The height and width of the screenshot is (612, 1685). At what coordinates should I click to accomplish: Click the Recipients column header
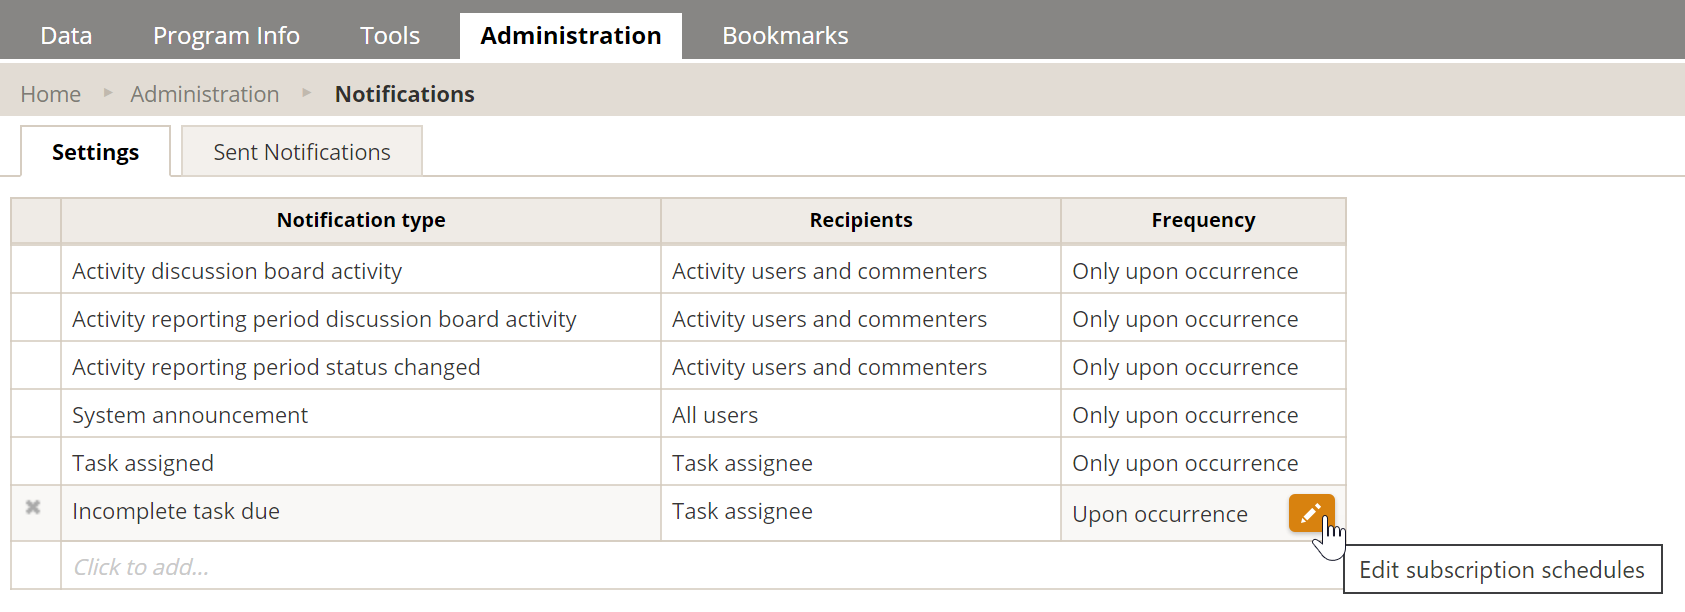860,220
